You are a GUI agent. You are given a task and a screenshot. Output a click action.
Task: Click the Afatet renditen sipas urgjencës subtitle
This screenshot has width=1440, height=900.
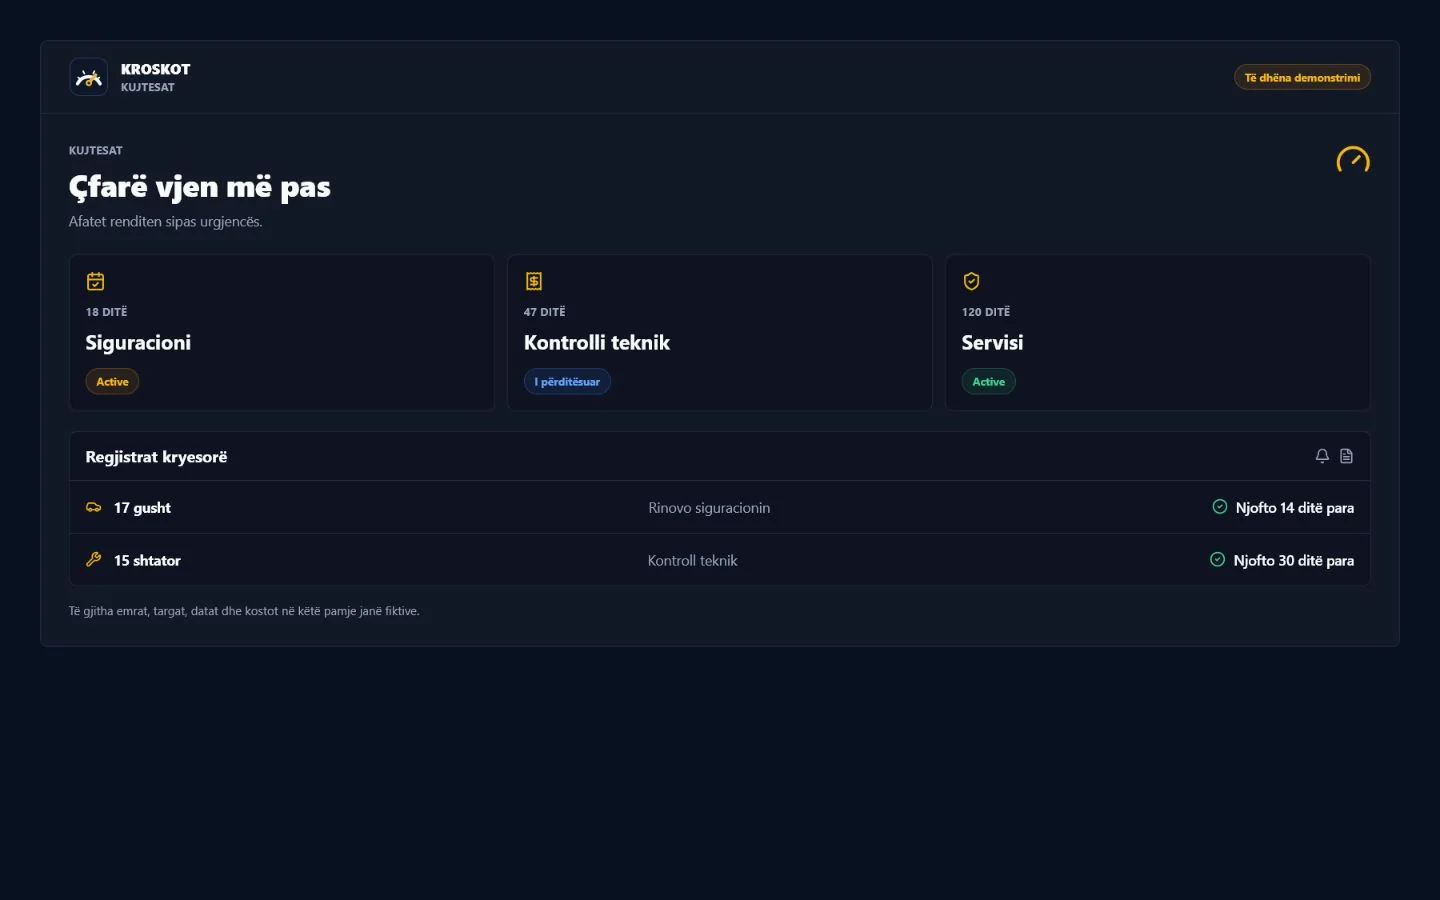[x=165, y=222]
